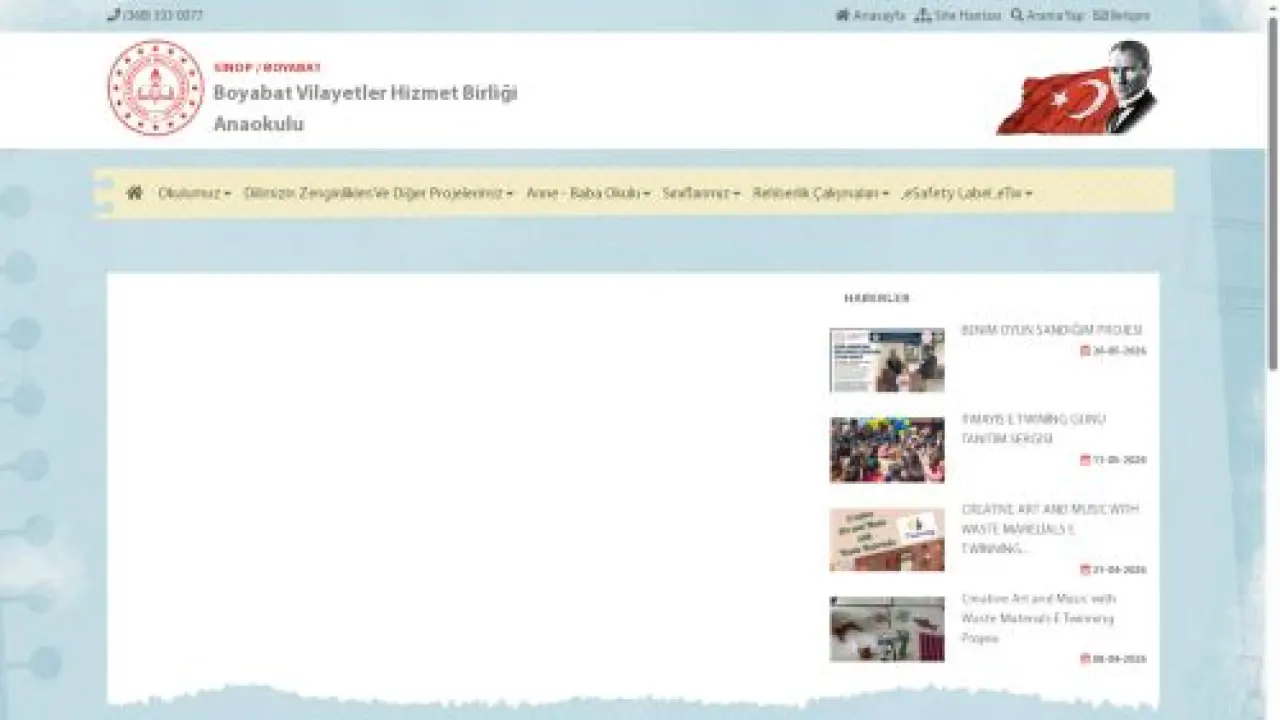
Task: Open the 9 Mayıs eTwinning Günü news thumbnail
Action: click(x=887, y=450)
